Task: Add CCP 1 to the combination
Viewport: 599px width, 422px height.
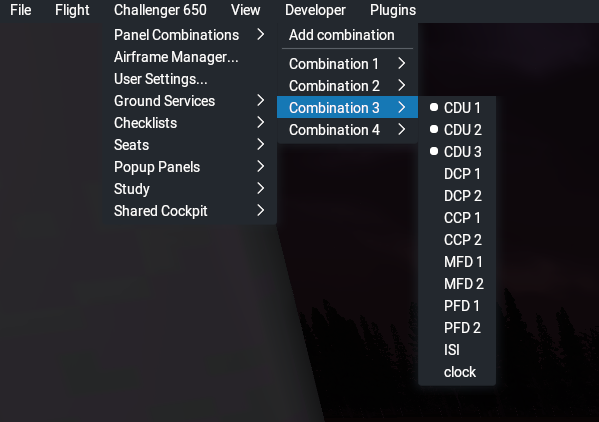Action: [x=457, y=218]
